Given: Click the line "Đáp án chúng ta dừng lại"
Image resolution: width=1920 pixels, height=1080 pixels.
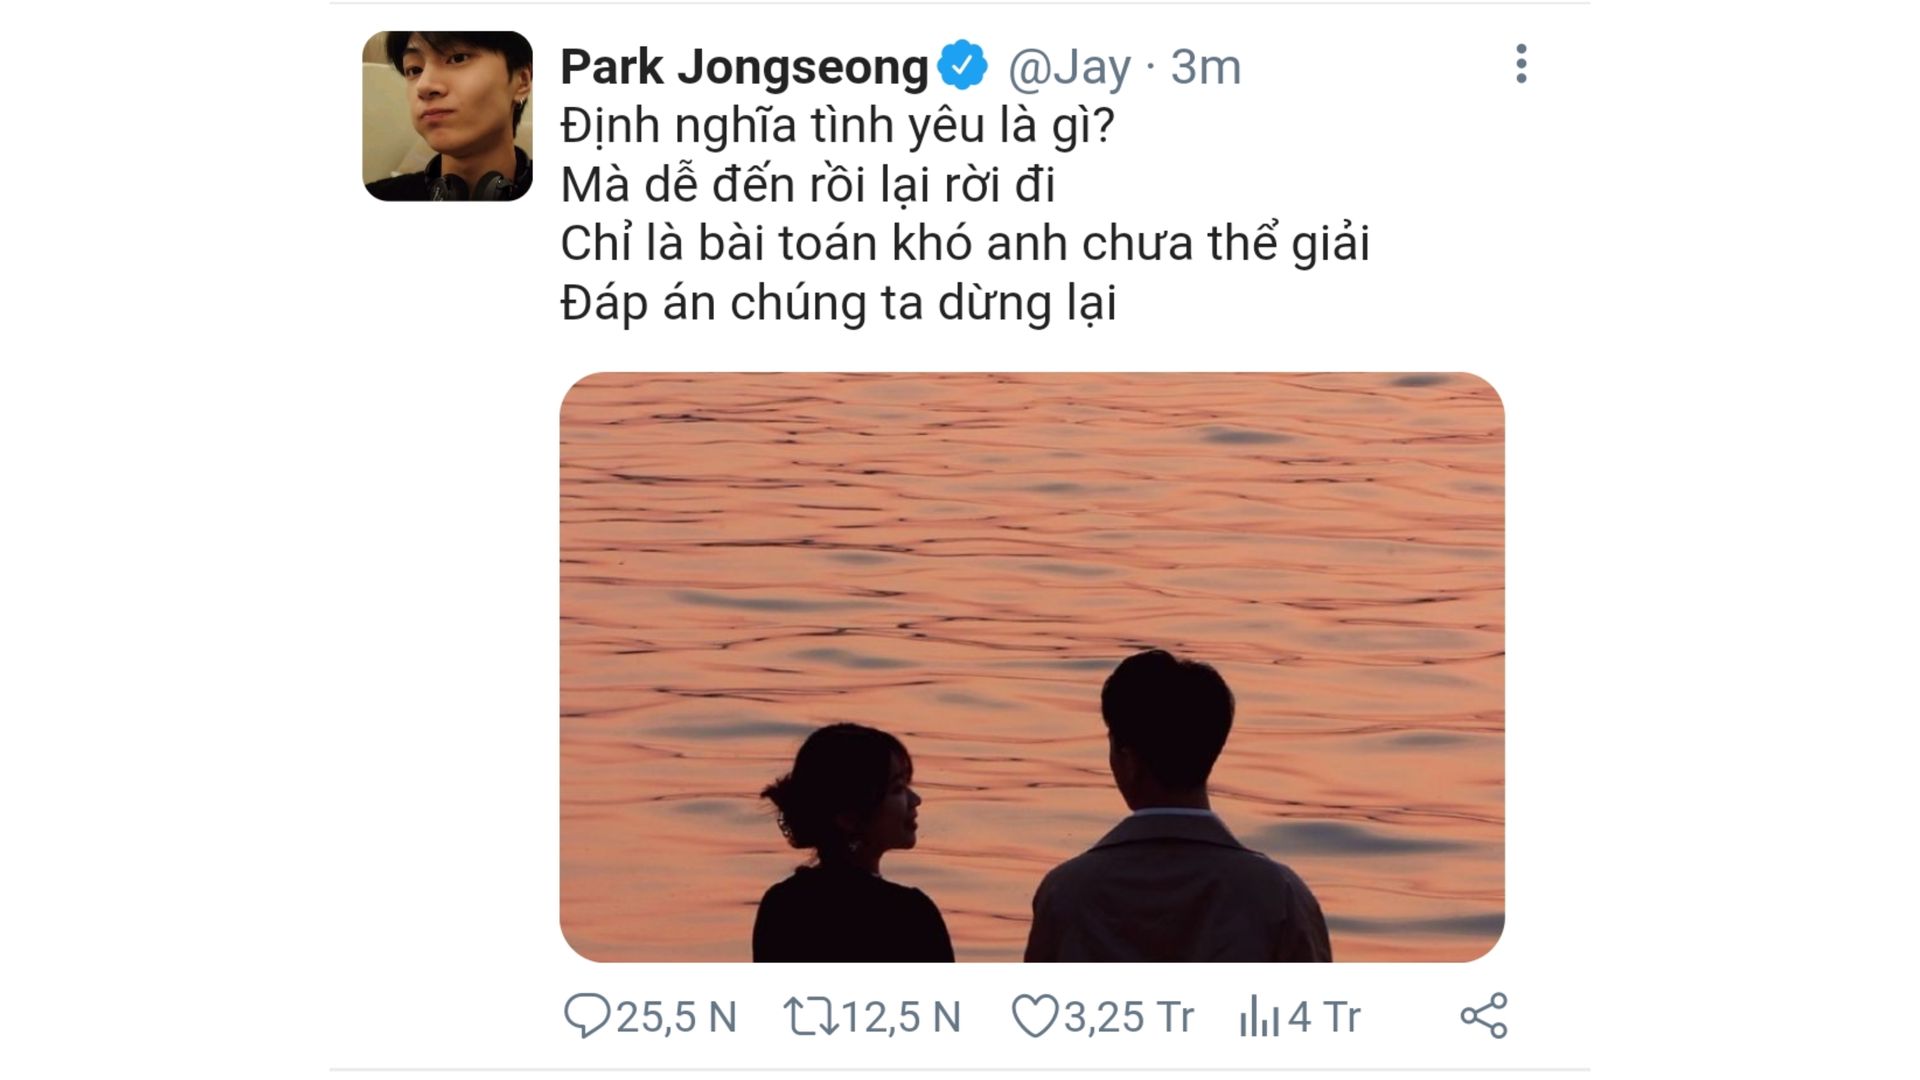Looking at the screenshot, I should [x=838, y=304].
